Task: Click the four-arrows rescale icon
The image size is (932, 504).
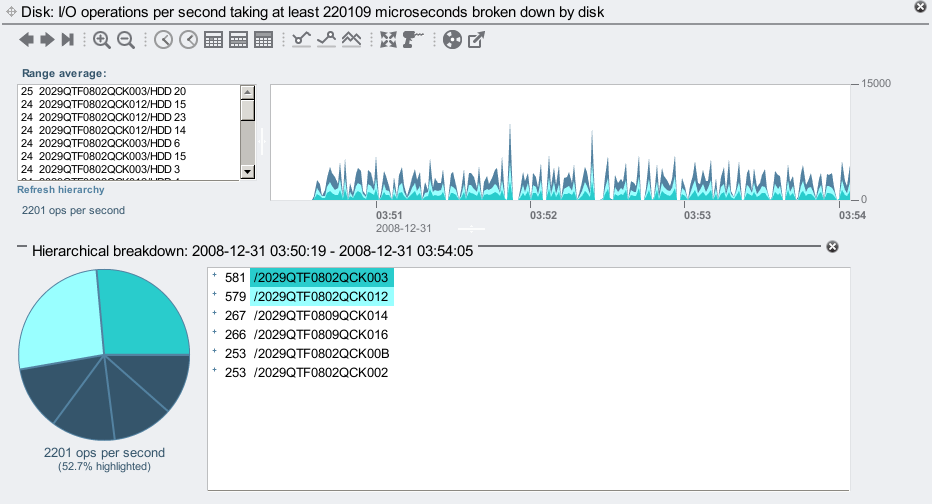Action: 388,40
